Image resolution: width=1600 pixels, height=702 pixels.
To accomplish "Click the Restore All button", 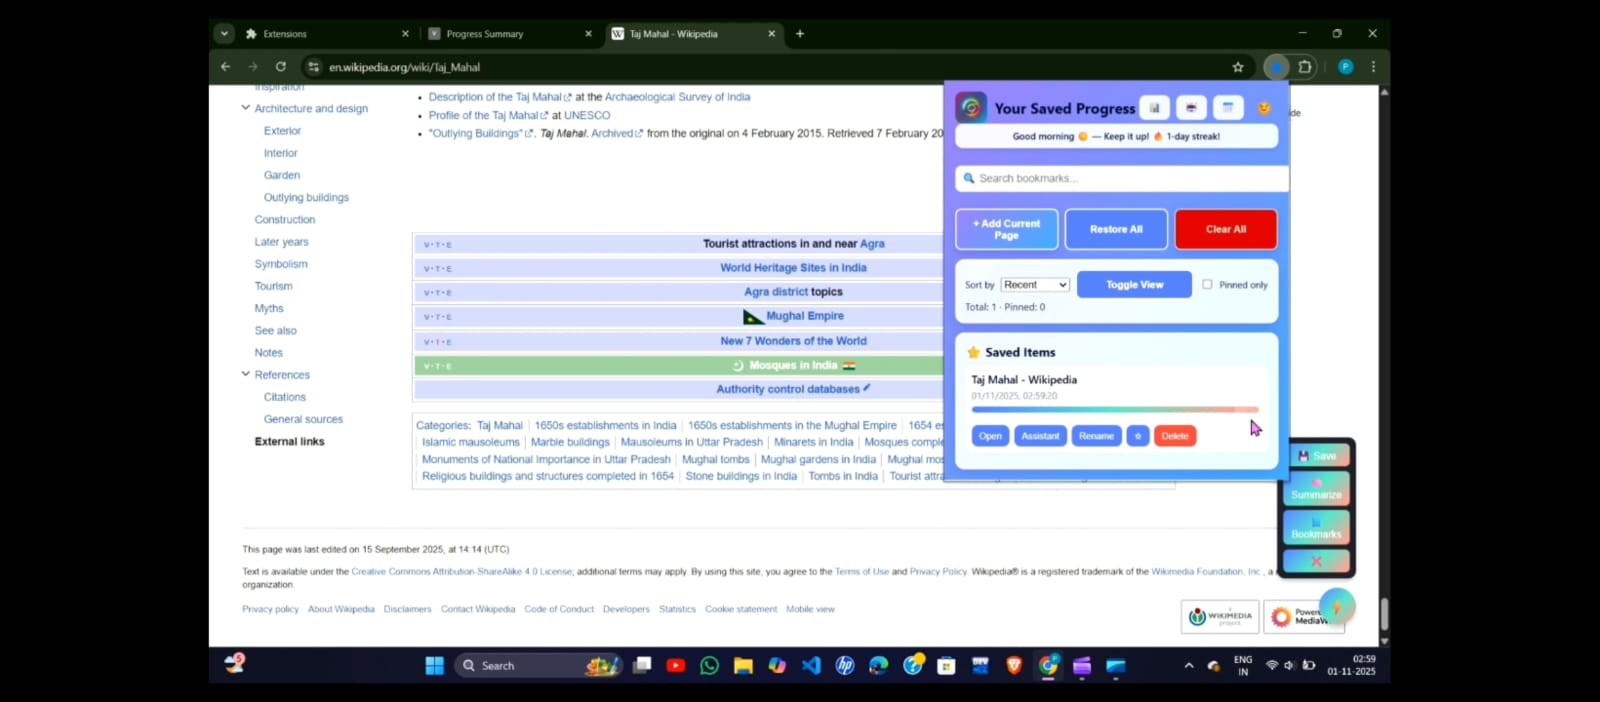I will 1116,229.
